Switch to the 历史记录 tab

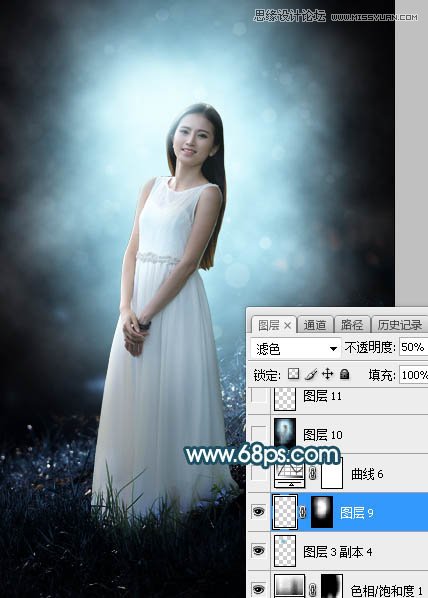pyautogui.click(x=399, y=325)
